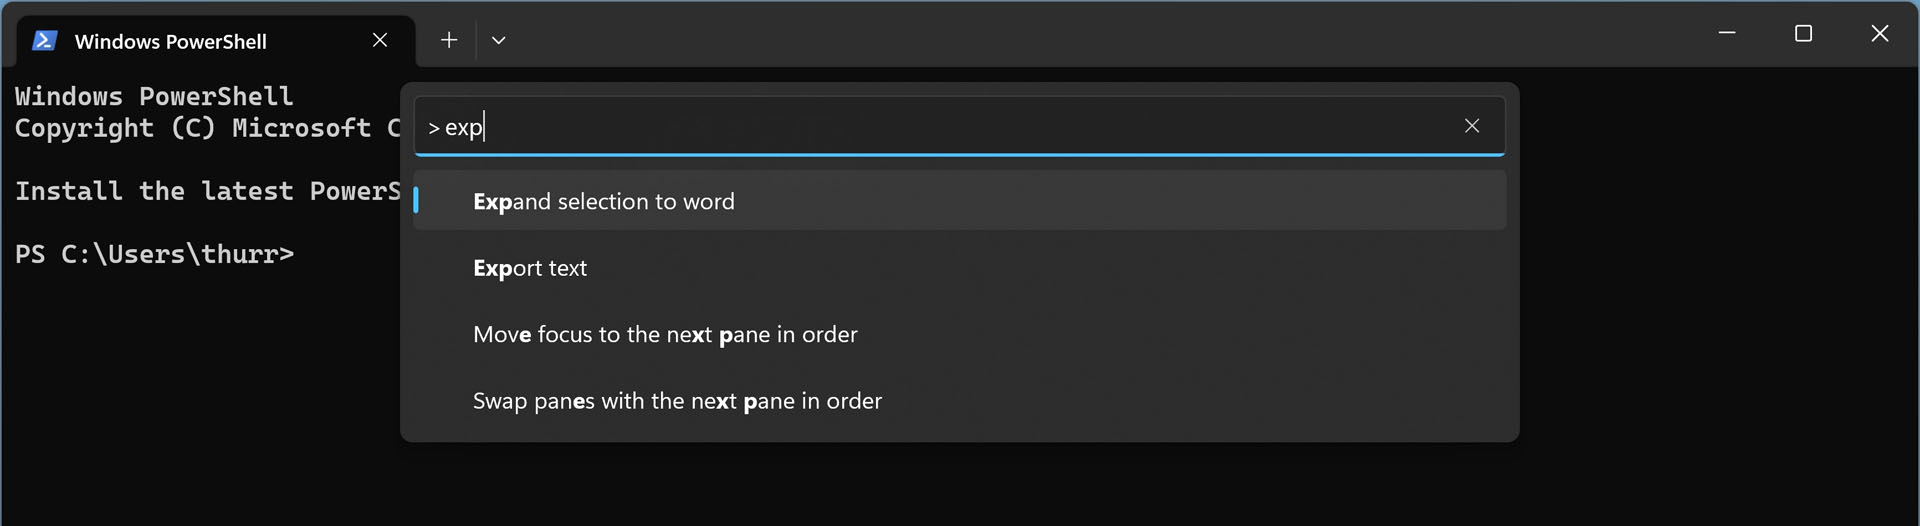Click the PowerShell icon on the tab

point(44,41)
